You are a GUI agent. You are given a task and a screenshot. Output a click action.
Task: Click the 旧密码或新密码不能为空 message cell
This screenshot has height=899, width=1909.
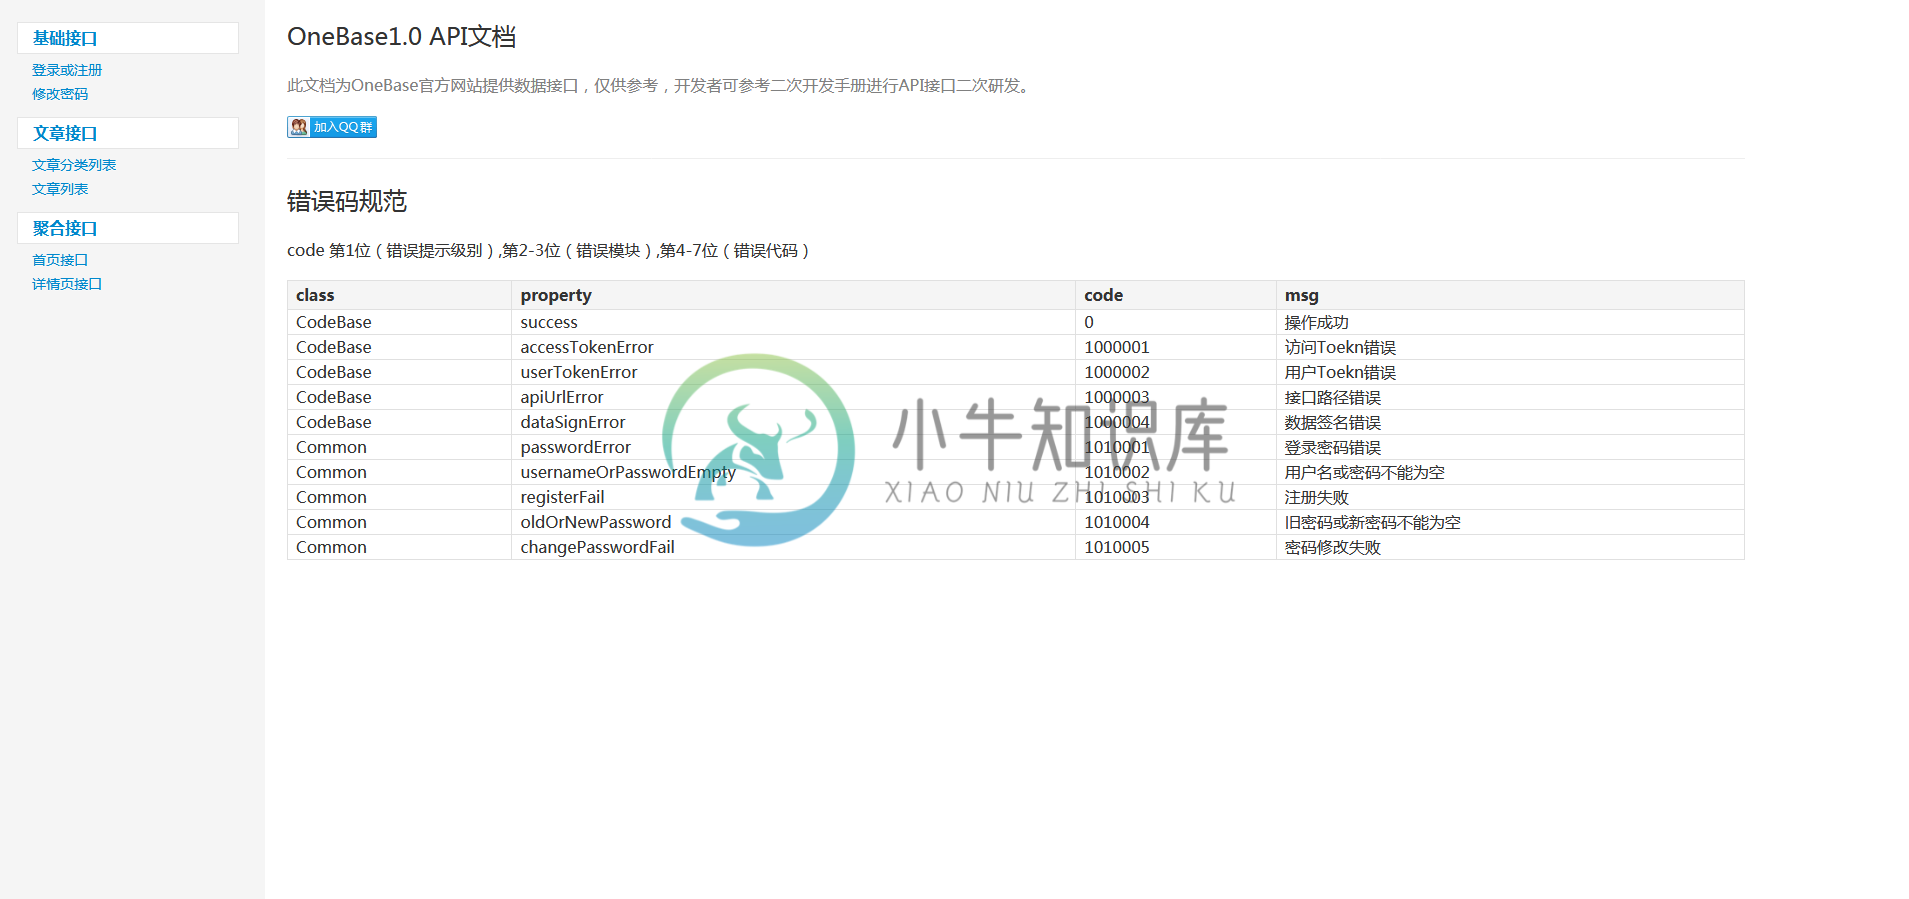tap(1510, 522)
